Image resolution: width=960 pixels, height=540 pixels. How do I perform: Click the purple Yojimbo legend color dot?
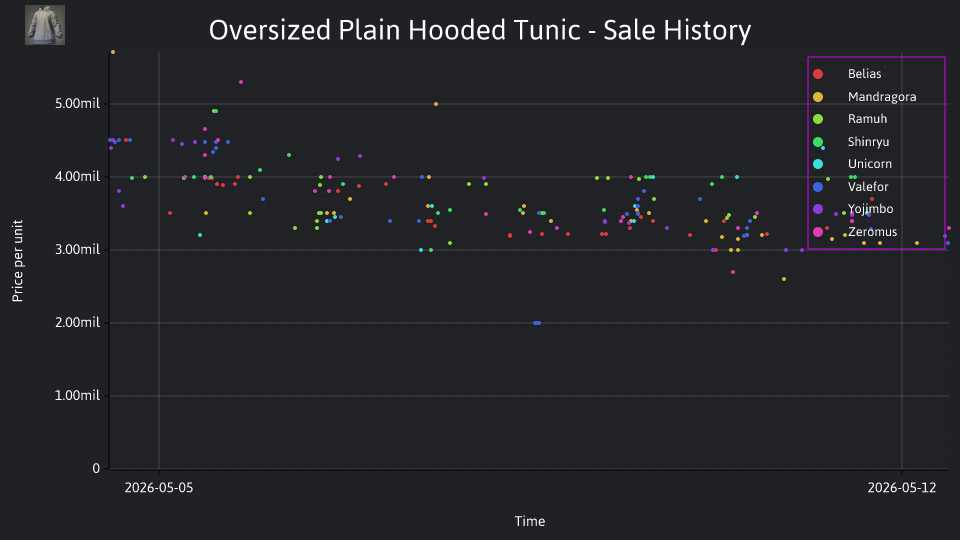coord(818,209)
